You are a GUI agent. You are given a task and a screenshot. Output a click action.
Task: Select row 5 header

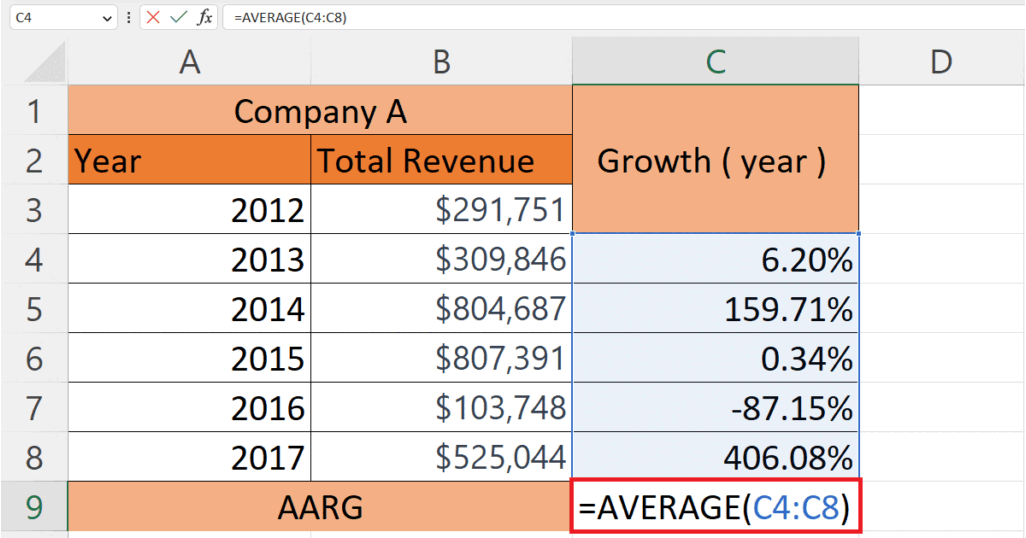(x=34, y=309)
